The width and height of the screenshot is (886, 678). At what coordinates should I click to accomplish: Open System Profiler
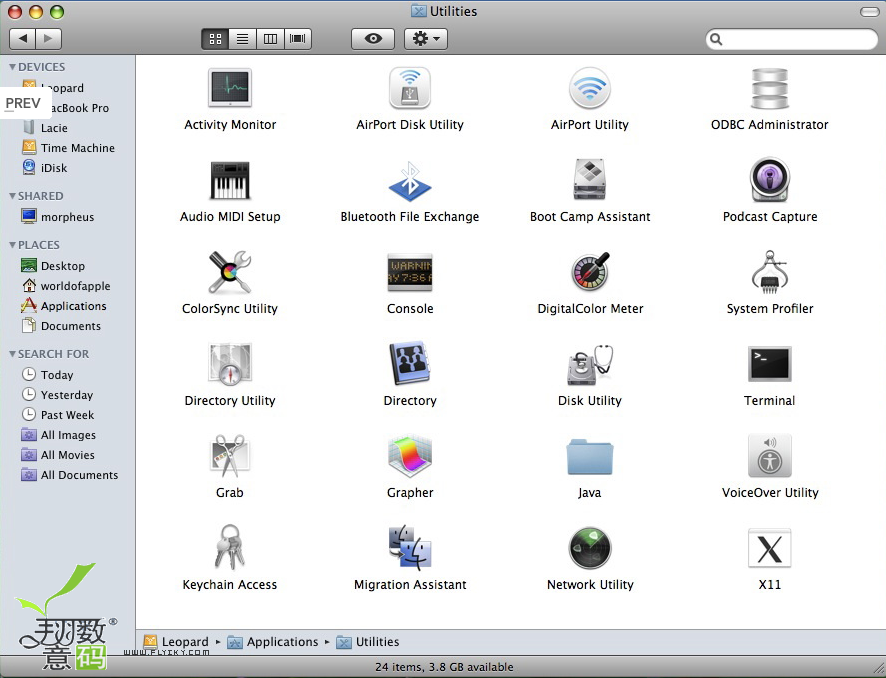[770, 272]
